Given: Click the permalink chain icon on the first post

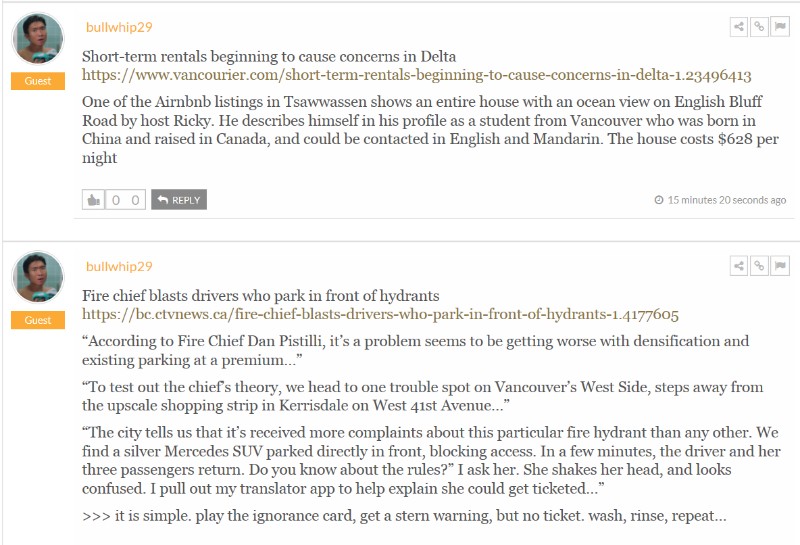Looking at the screenshot, I should (759, 27).
